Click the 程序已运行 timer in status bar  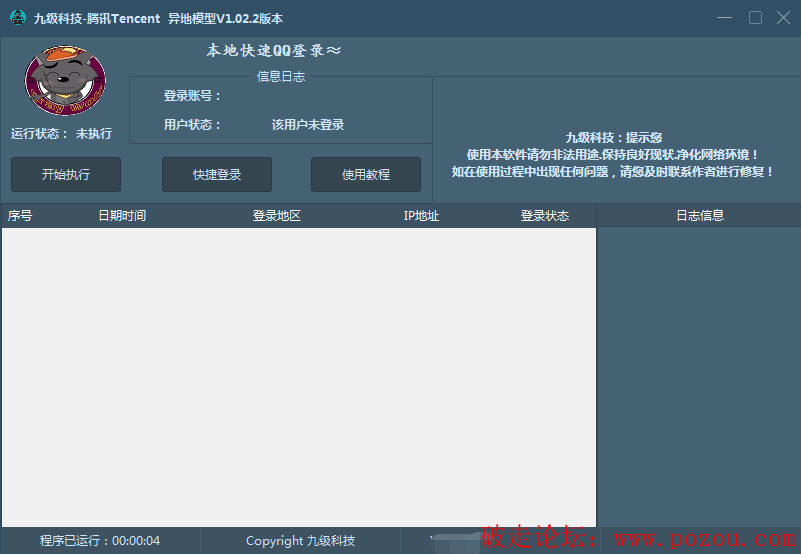[100, 540]
